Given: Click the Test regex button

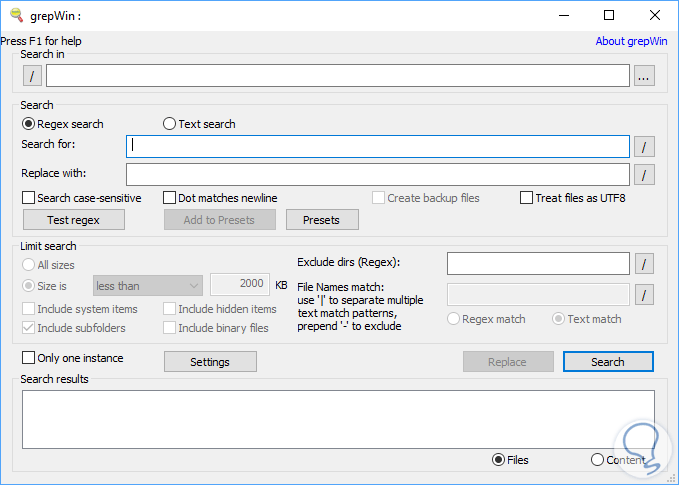Looking at the screenshot, I should point(74,220).
